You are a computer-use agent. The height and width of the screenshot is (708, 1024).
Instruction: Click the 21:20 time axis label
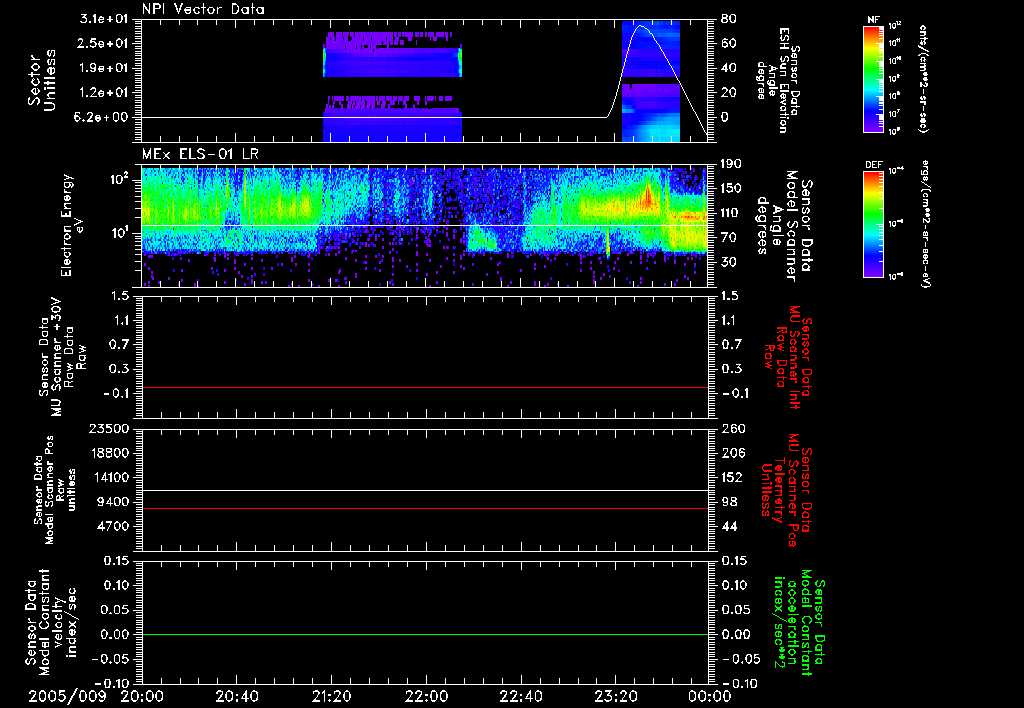point(333,696)
